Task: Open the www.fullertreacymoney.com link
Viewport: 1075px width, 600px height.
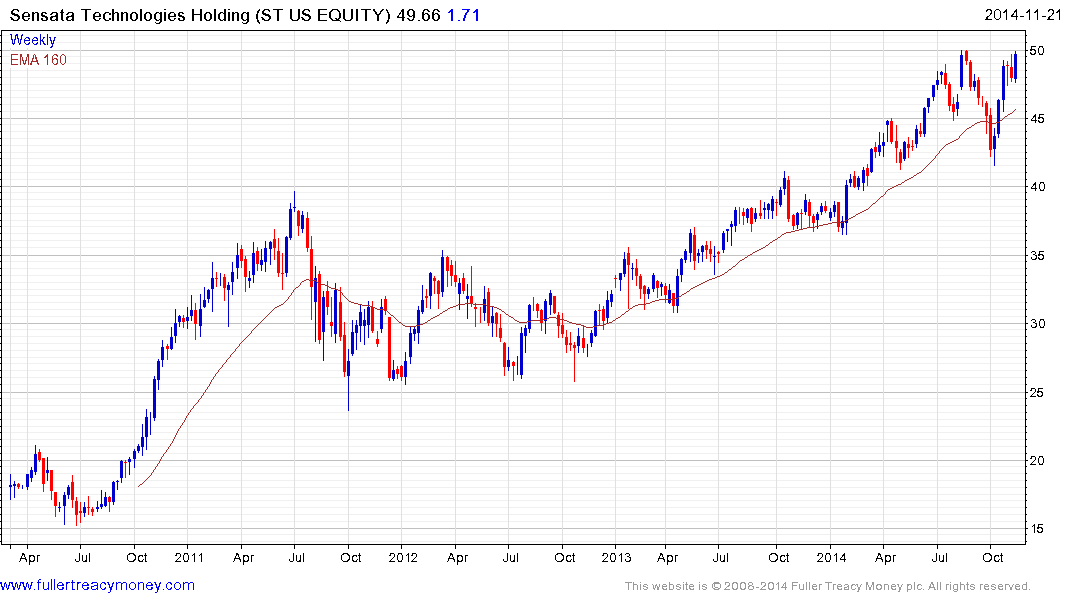Action: (97, 585)
